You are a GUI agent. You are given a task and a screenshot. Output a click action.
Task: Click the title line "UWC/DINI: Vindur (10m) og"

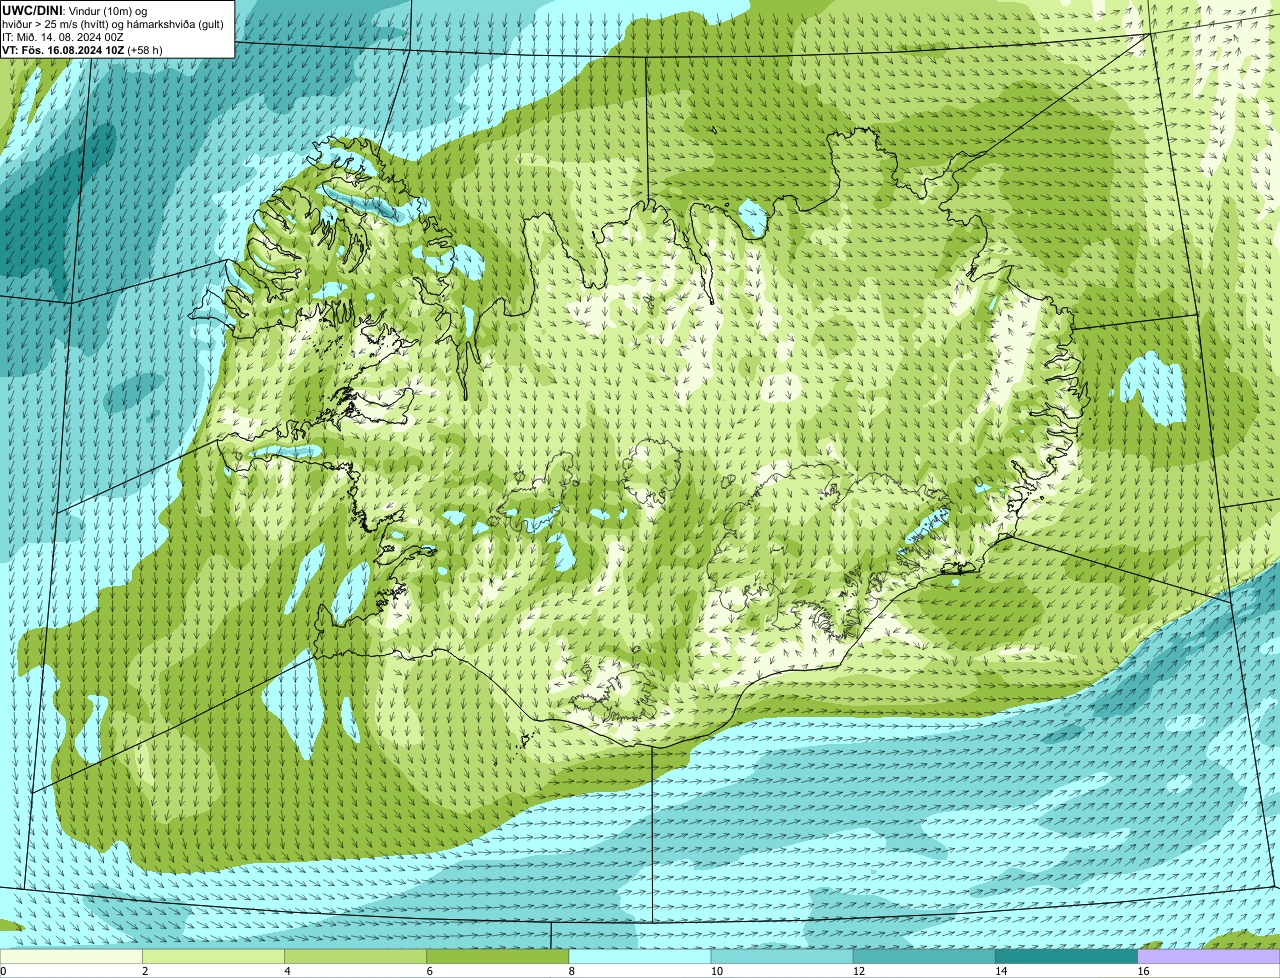click(x=75, y=10)
